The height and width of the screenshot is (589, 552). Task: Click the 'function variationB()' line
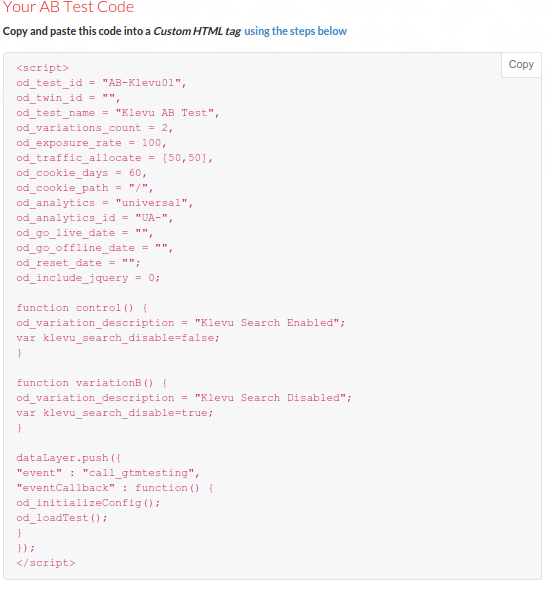pyautogui.click(x=92, y=384)
